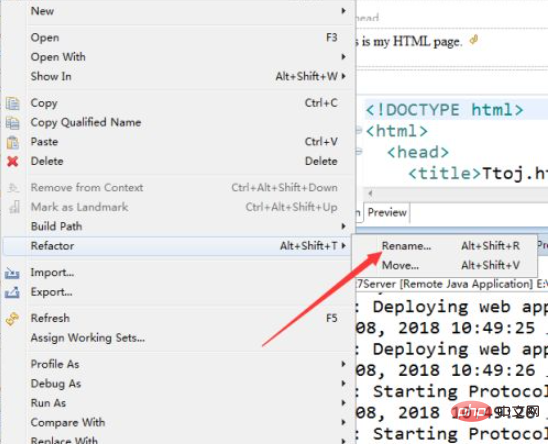This screenshot has height=444, width=550.
Task: Click the yellow Refresh icon
Action: [x=12, y=318]
